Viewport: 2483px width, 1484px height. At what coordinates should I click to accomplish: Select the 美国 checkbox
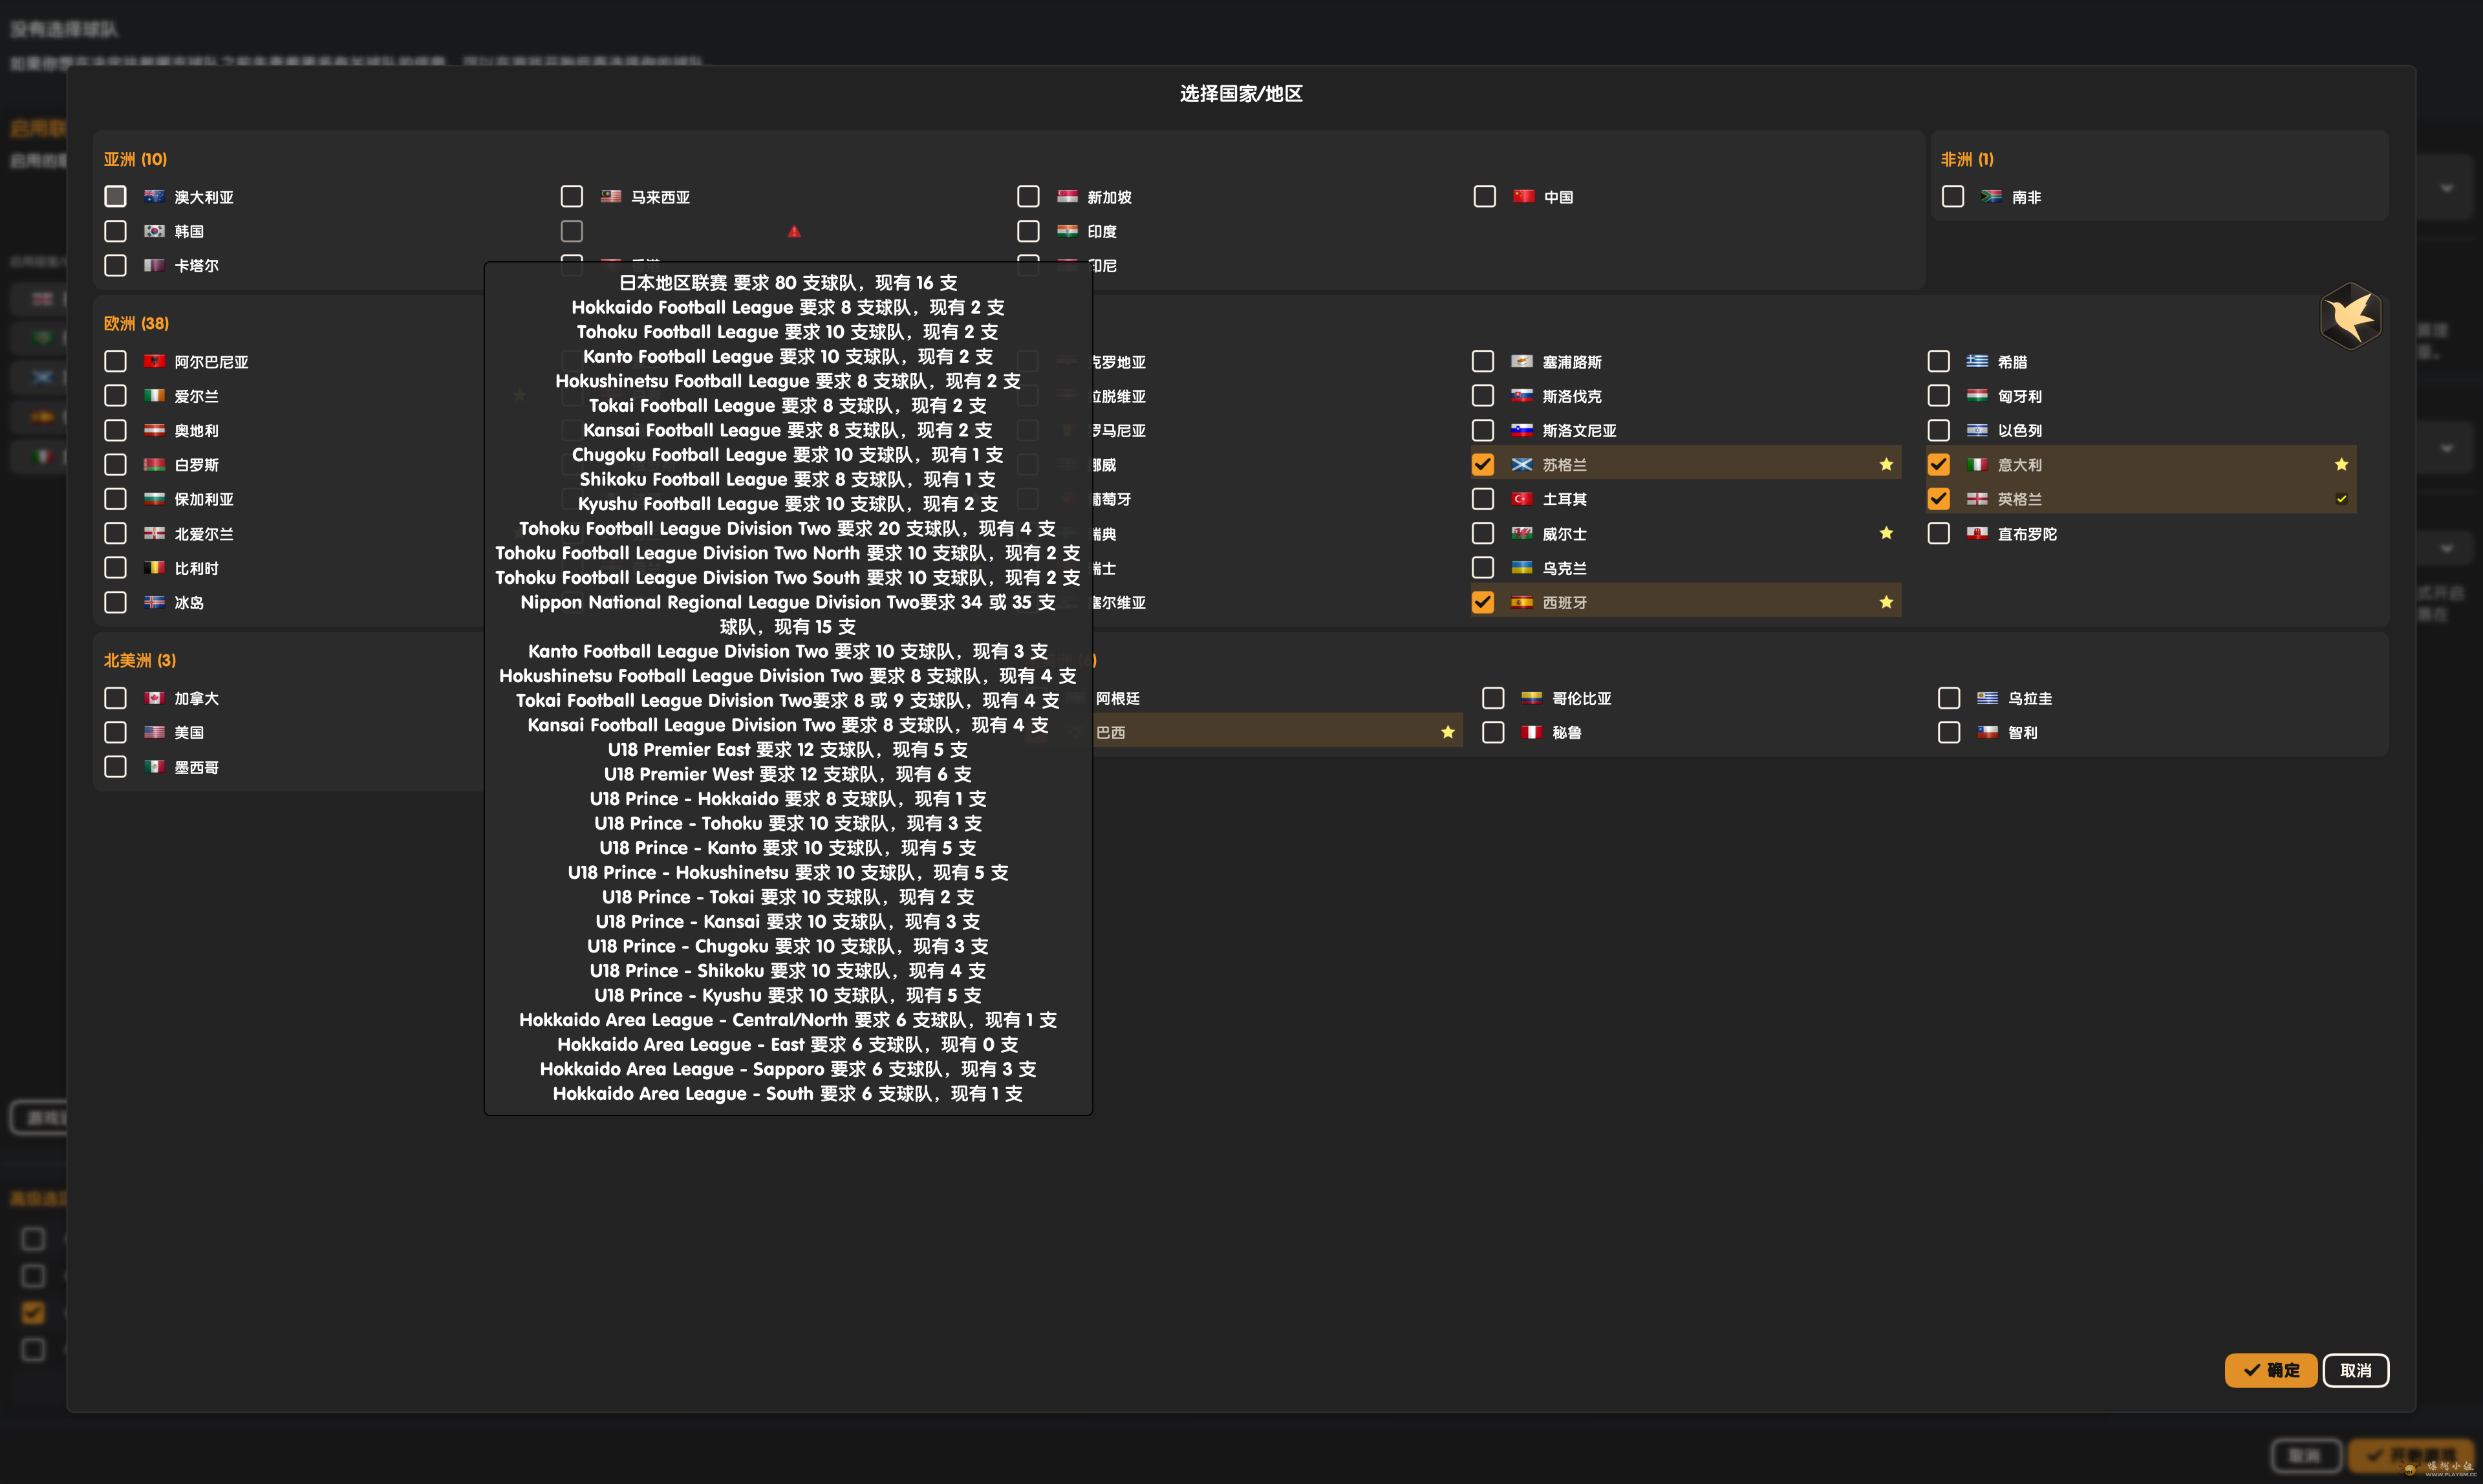pyautogui.click(x=115, y=732)
